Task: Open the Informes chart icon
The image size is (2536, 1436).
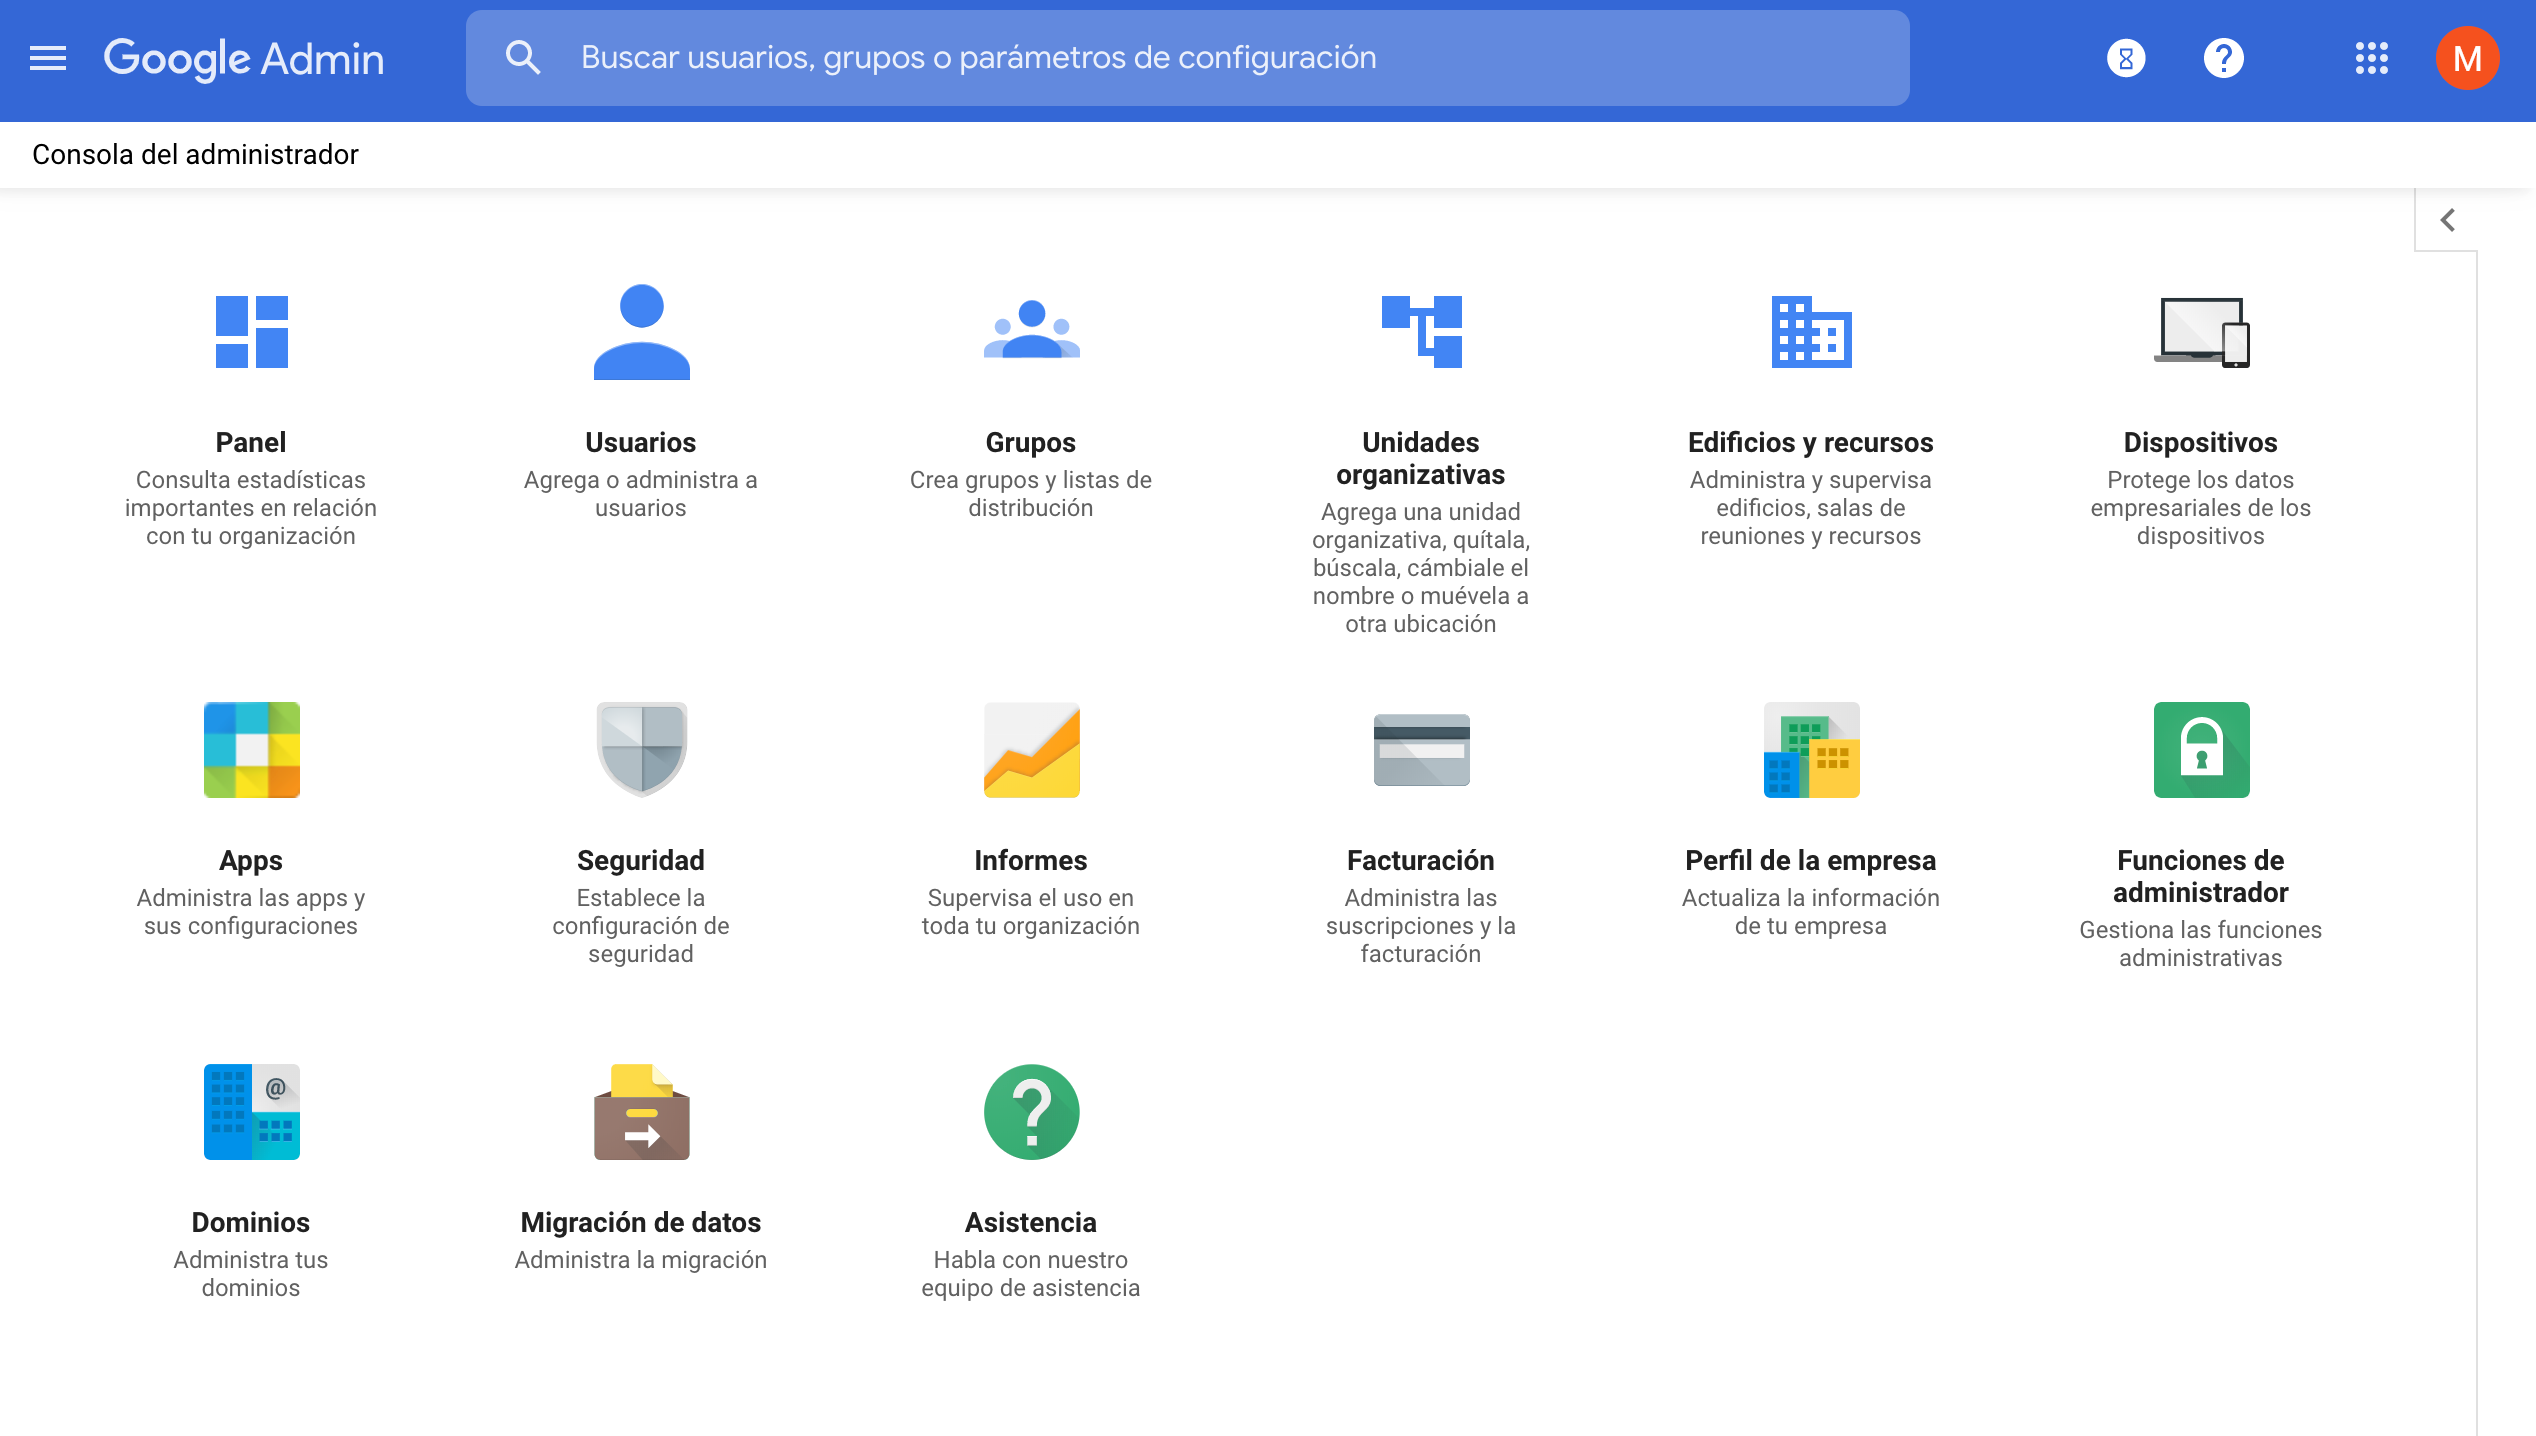Action: pos(1031,750)
